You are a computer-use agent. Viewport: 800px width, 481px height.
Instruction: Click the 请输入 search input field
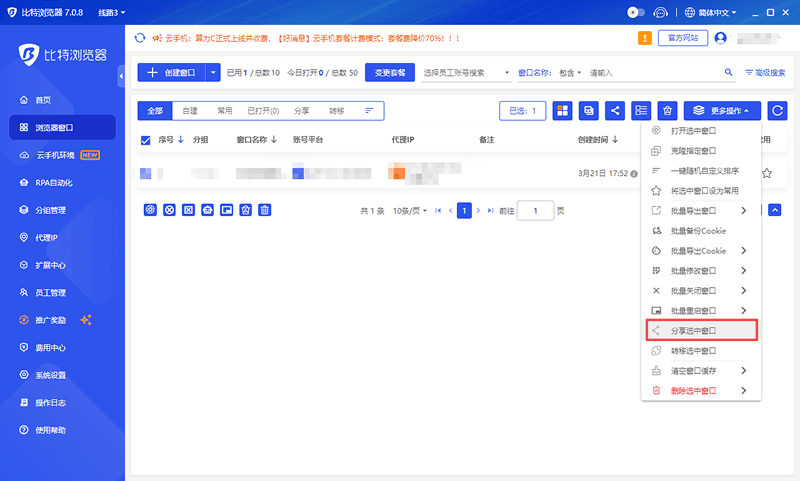click(x=650, y=73)
